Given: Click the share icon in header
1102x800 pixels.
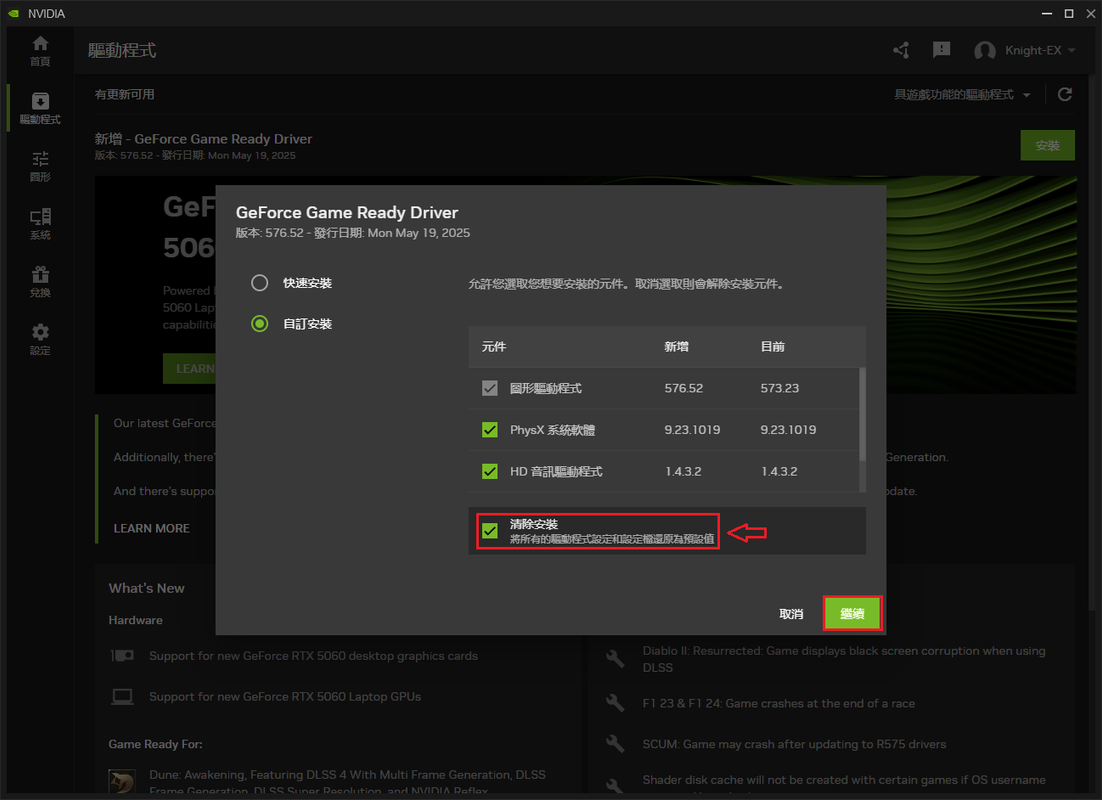Looking at the screenshot, I should pos(901,50).
